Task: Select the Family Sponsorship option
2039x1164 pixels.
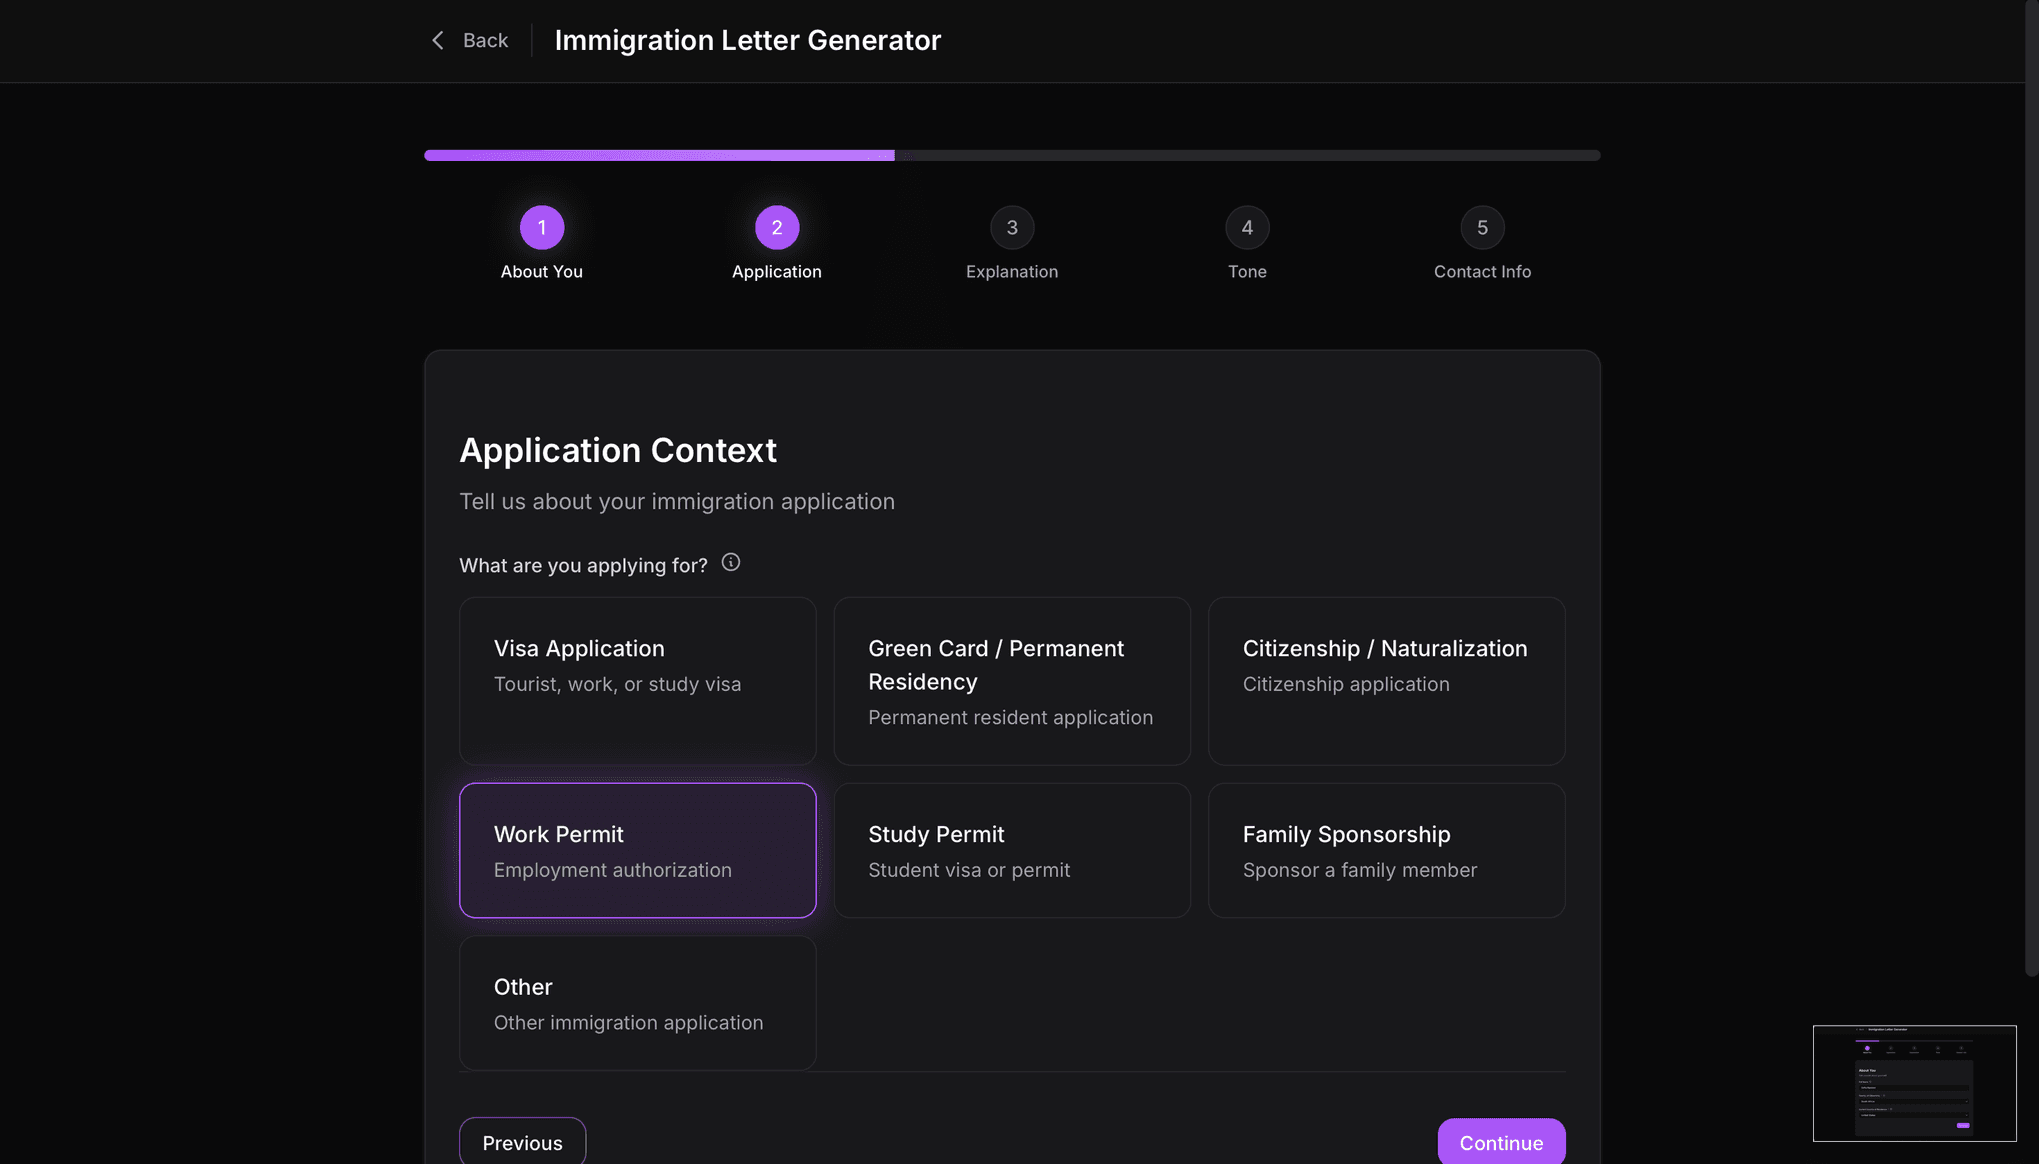Action: click(x=1386, y=850)
